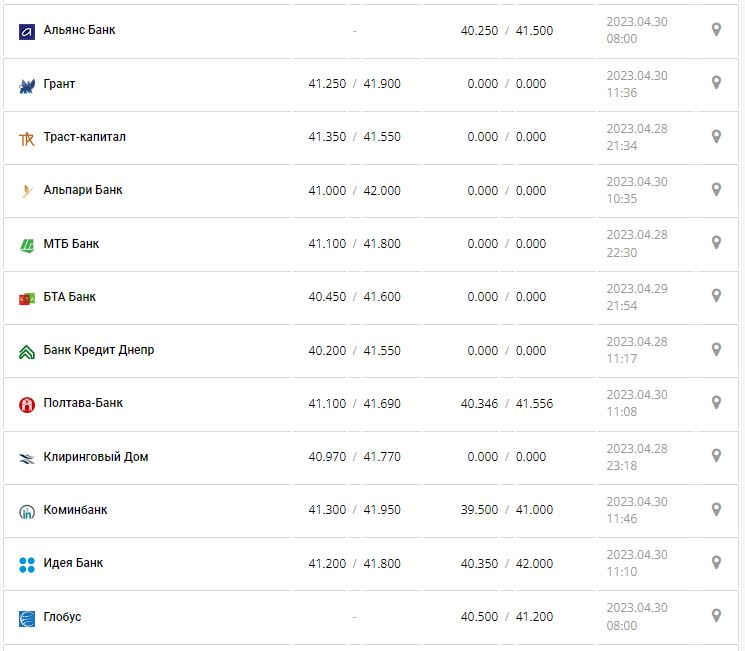The image size is (745, 651).
Task: Click the map pin icon for Альянс Банк
Action: click(716, 30)
